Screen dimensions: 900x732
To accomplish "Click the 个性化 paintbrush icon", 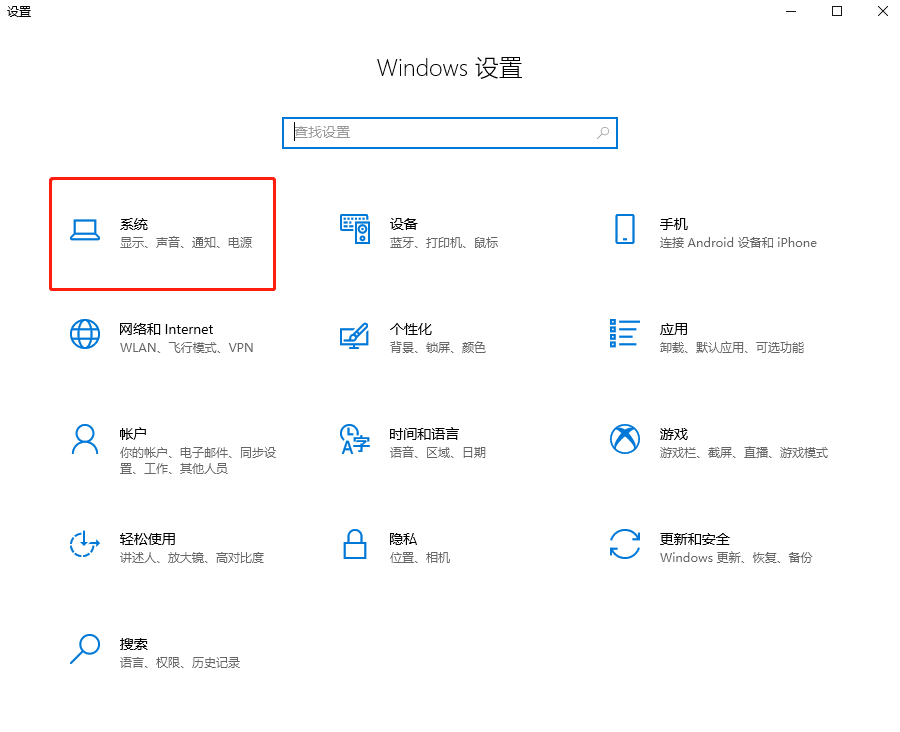I will (x=355, y=335).
